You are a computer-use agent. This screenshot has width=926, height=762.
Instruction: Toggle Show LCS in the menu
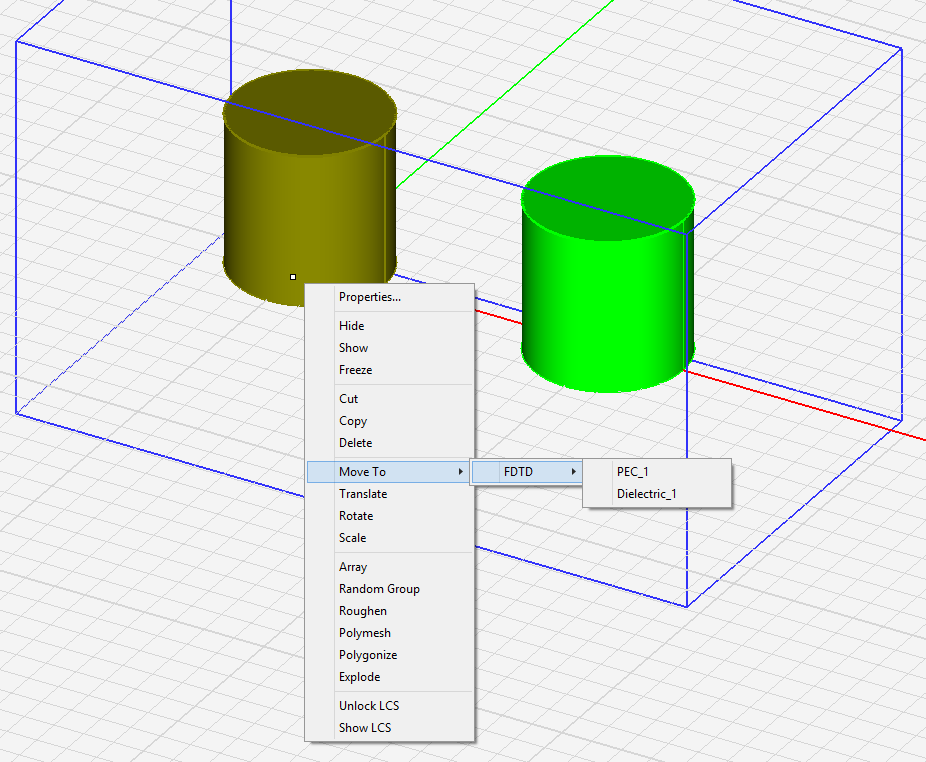[x=364, y=728]
